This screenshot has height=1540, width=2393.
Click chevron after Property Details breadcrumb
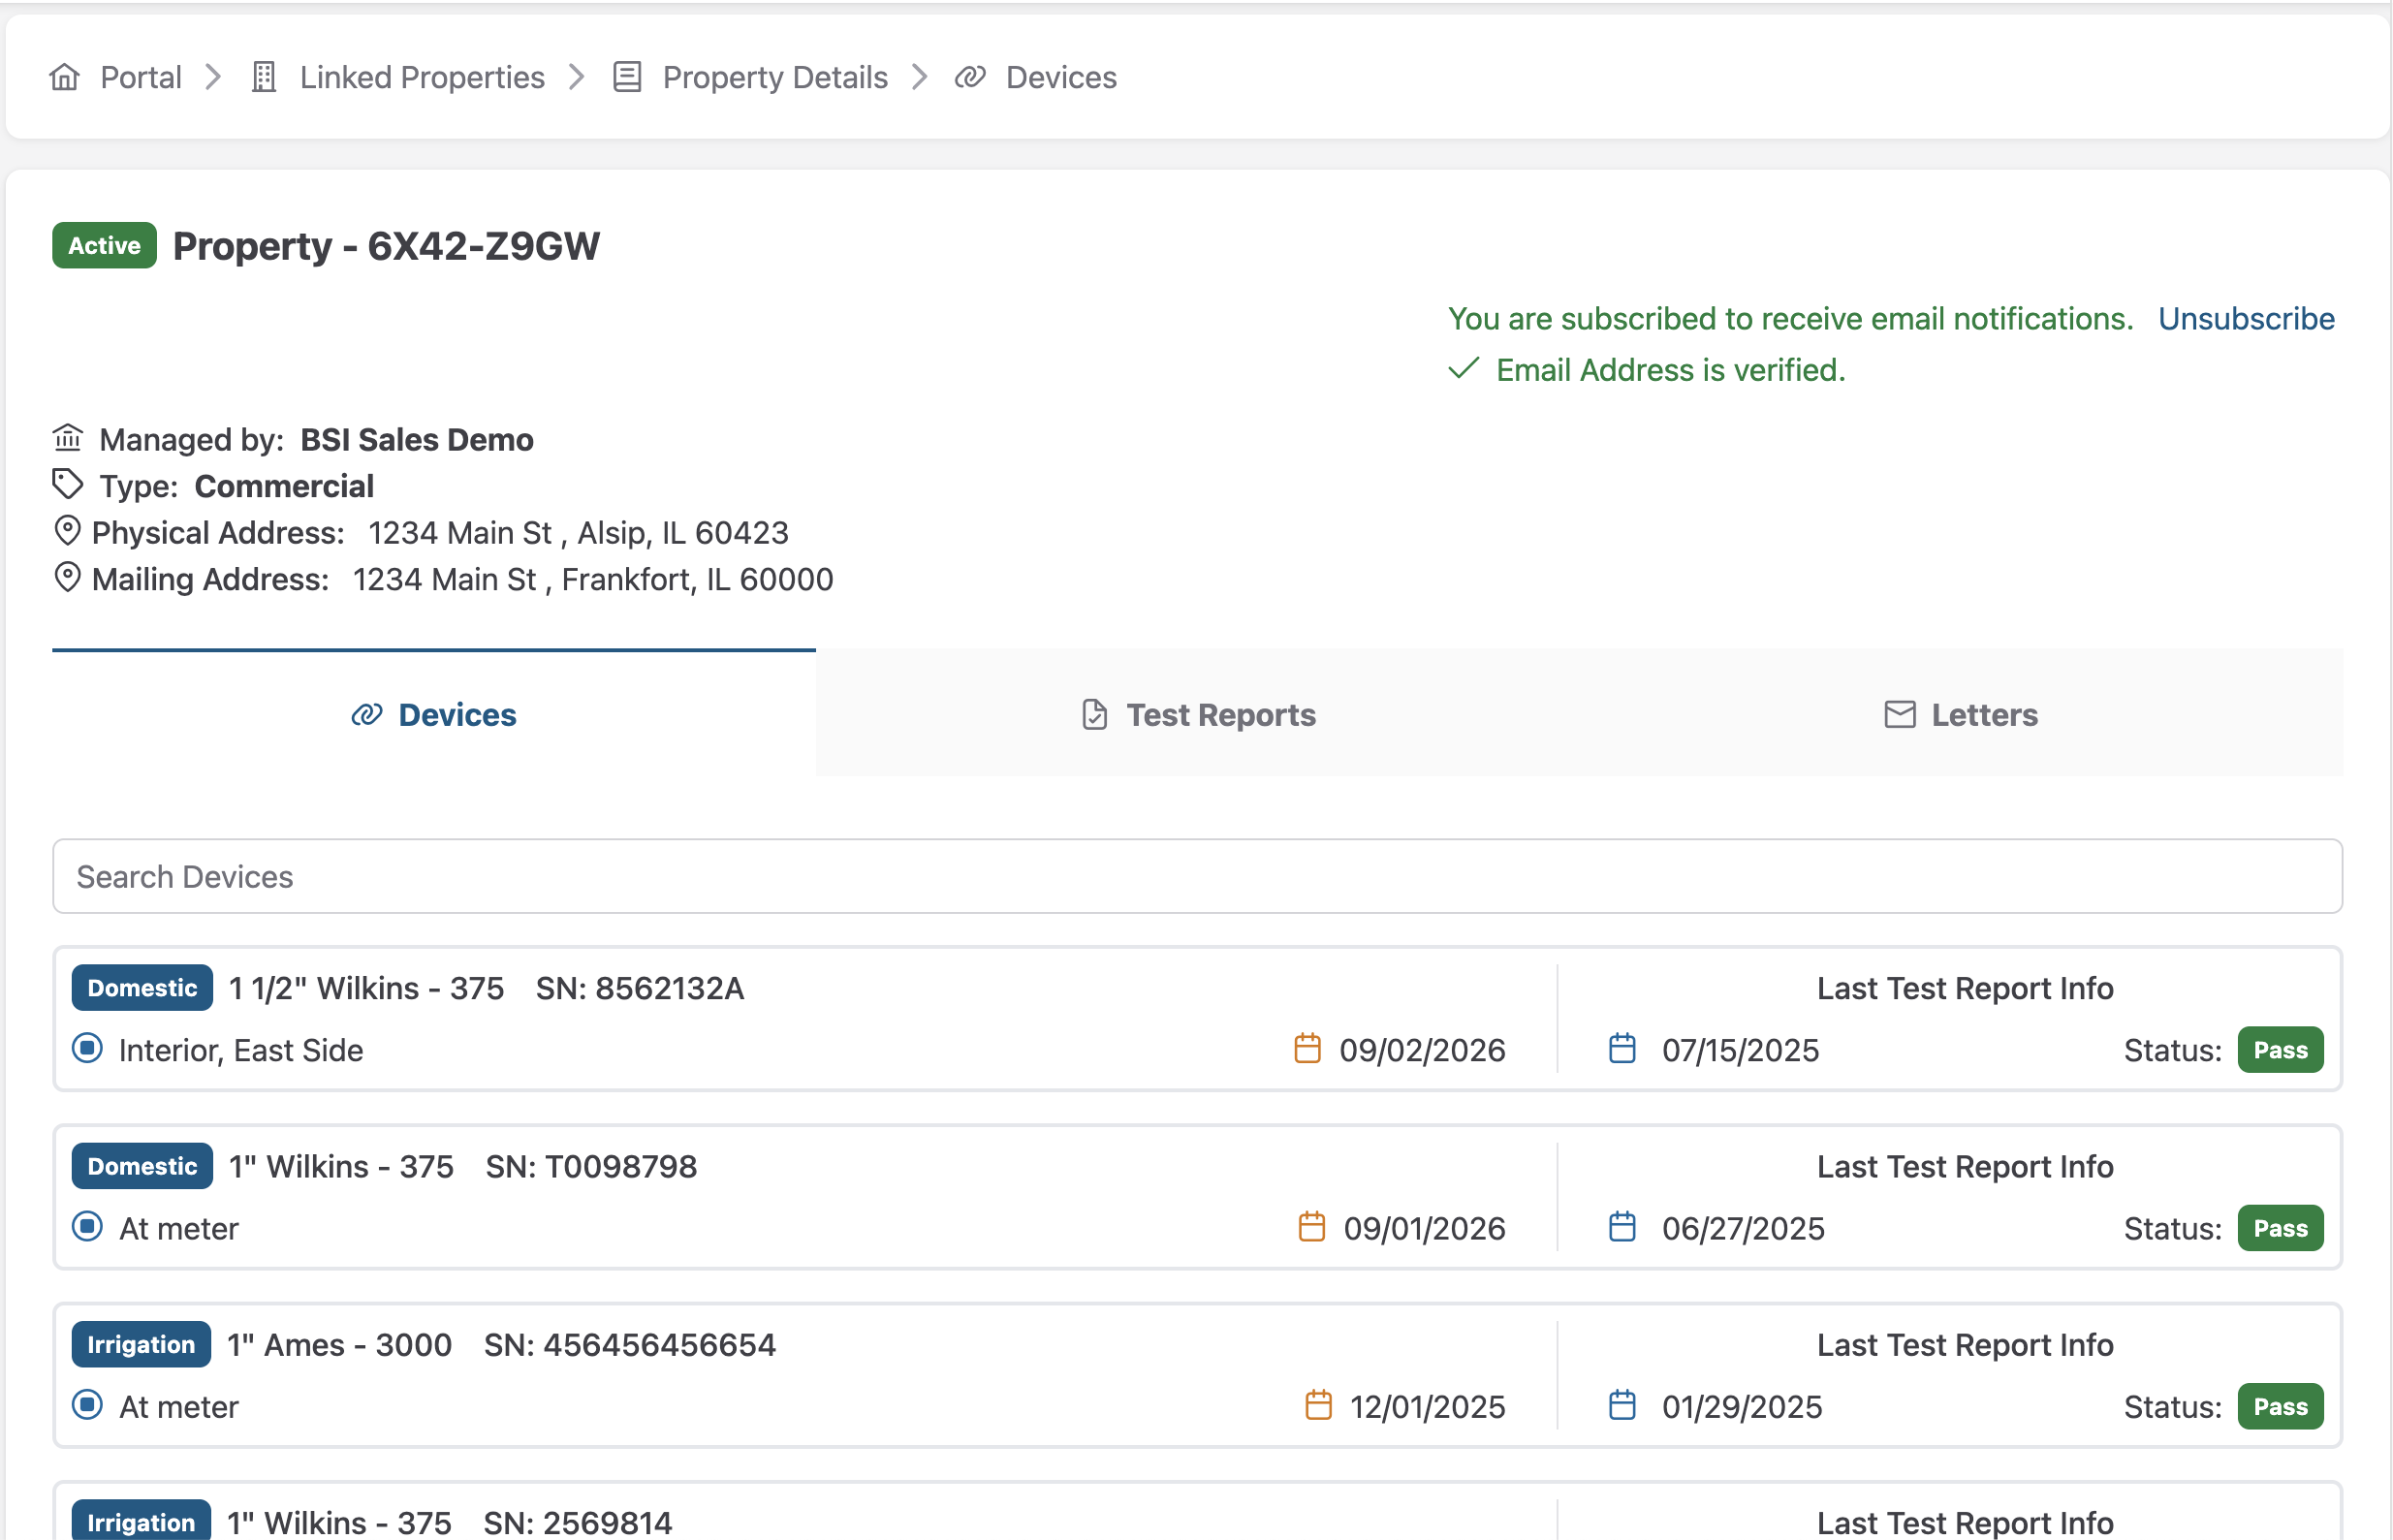(x=920, y=77)
